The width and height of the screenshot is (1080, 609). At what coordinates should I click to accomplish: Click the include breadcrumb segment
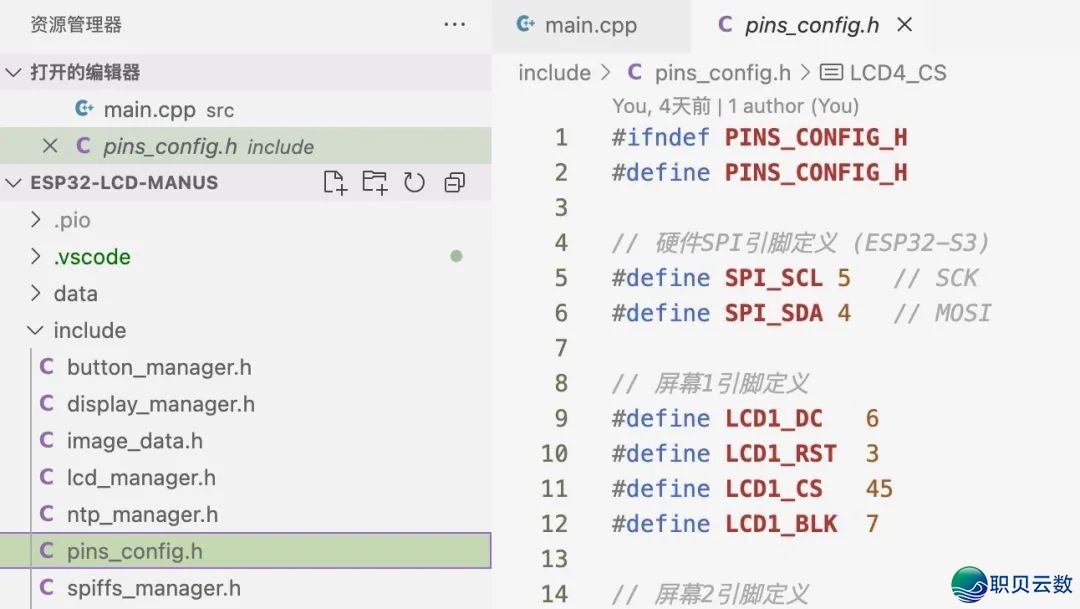[x=554, y=73]
